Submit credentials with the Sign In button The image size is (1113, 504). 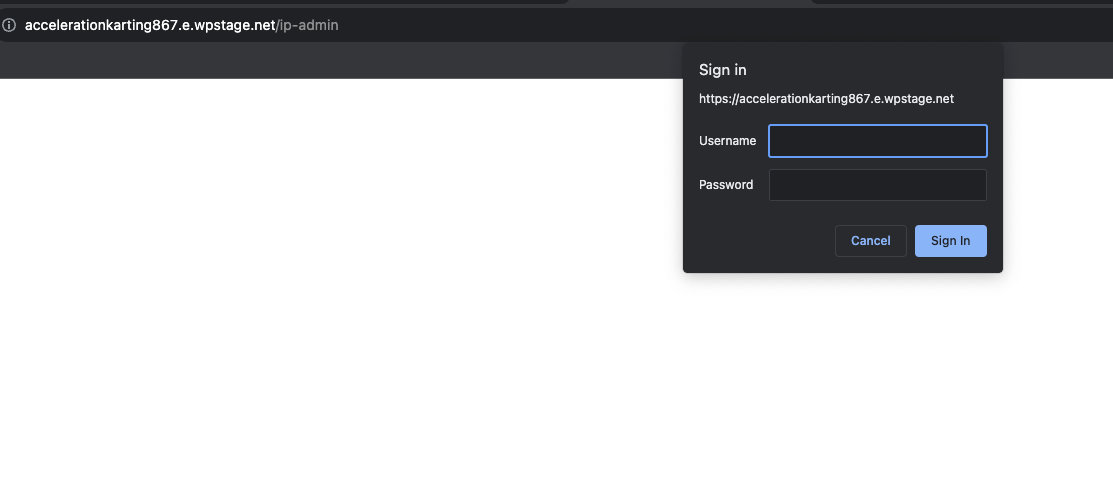[x=950, y=241]
